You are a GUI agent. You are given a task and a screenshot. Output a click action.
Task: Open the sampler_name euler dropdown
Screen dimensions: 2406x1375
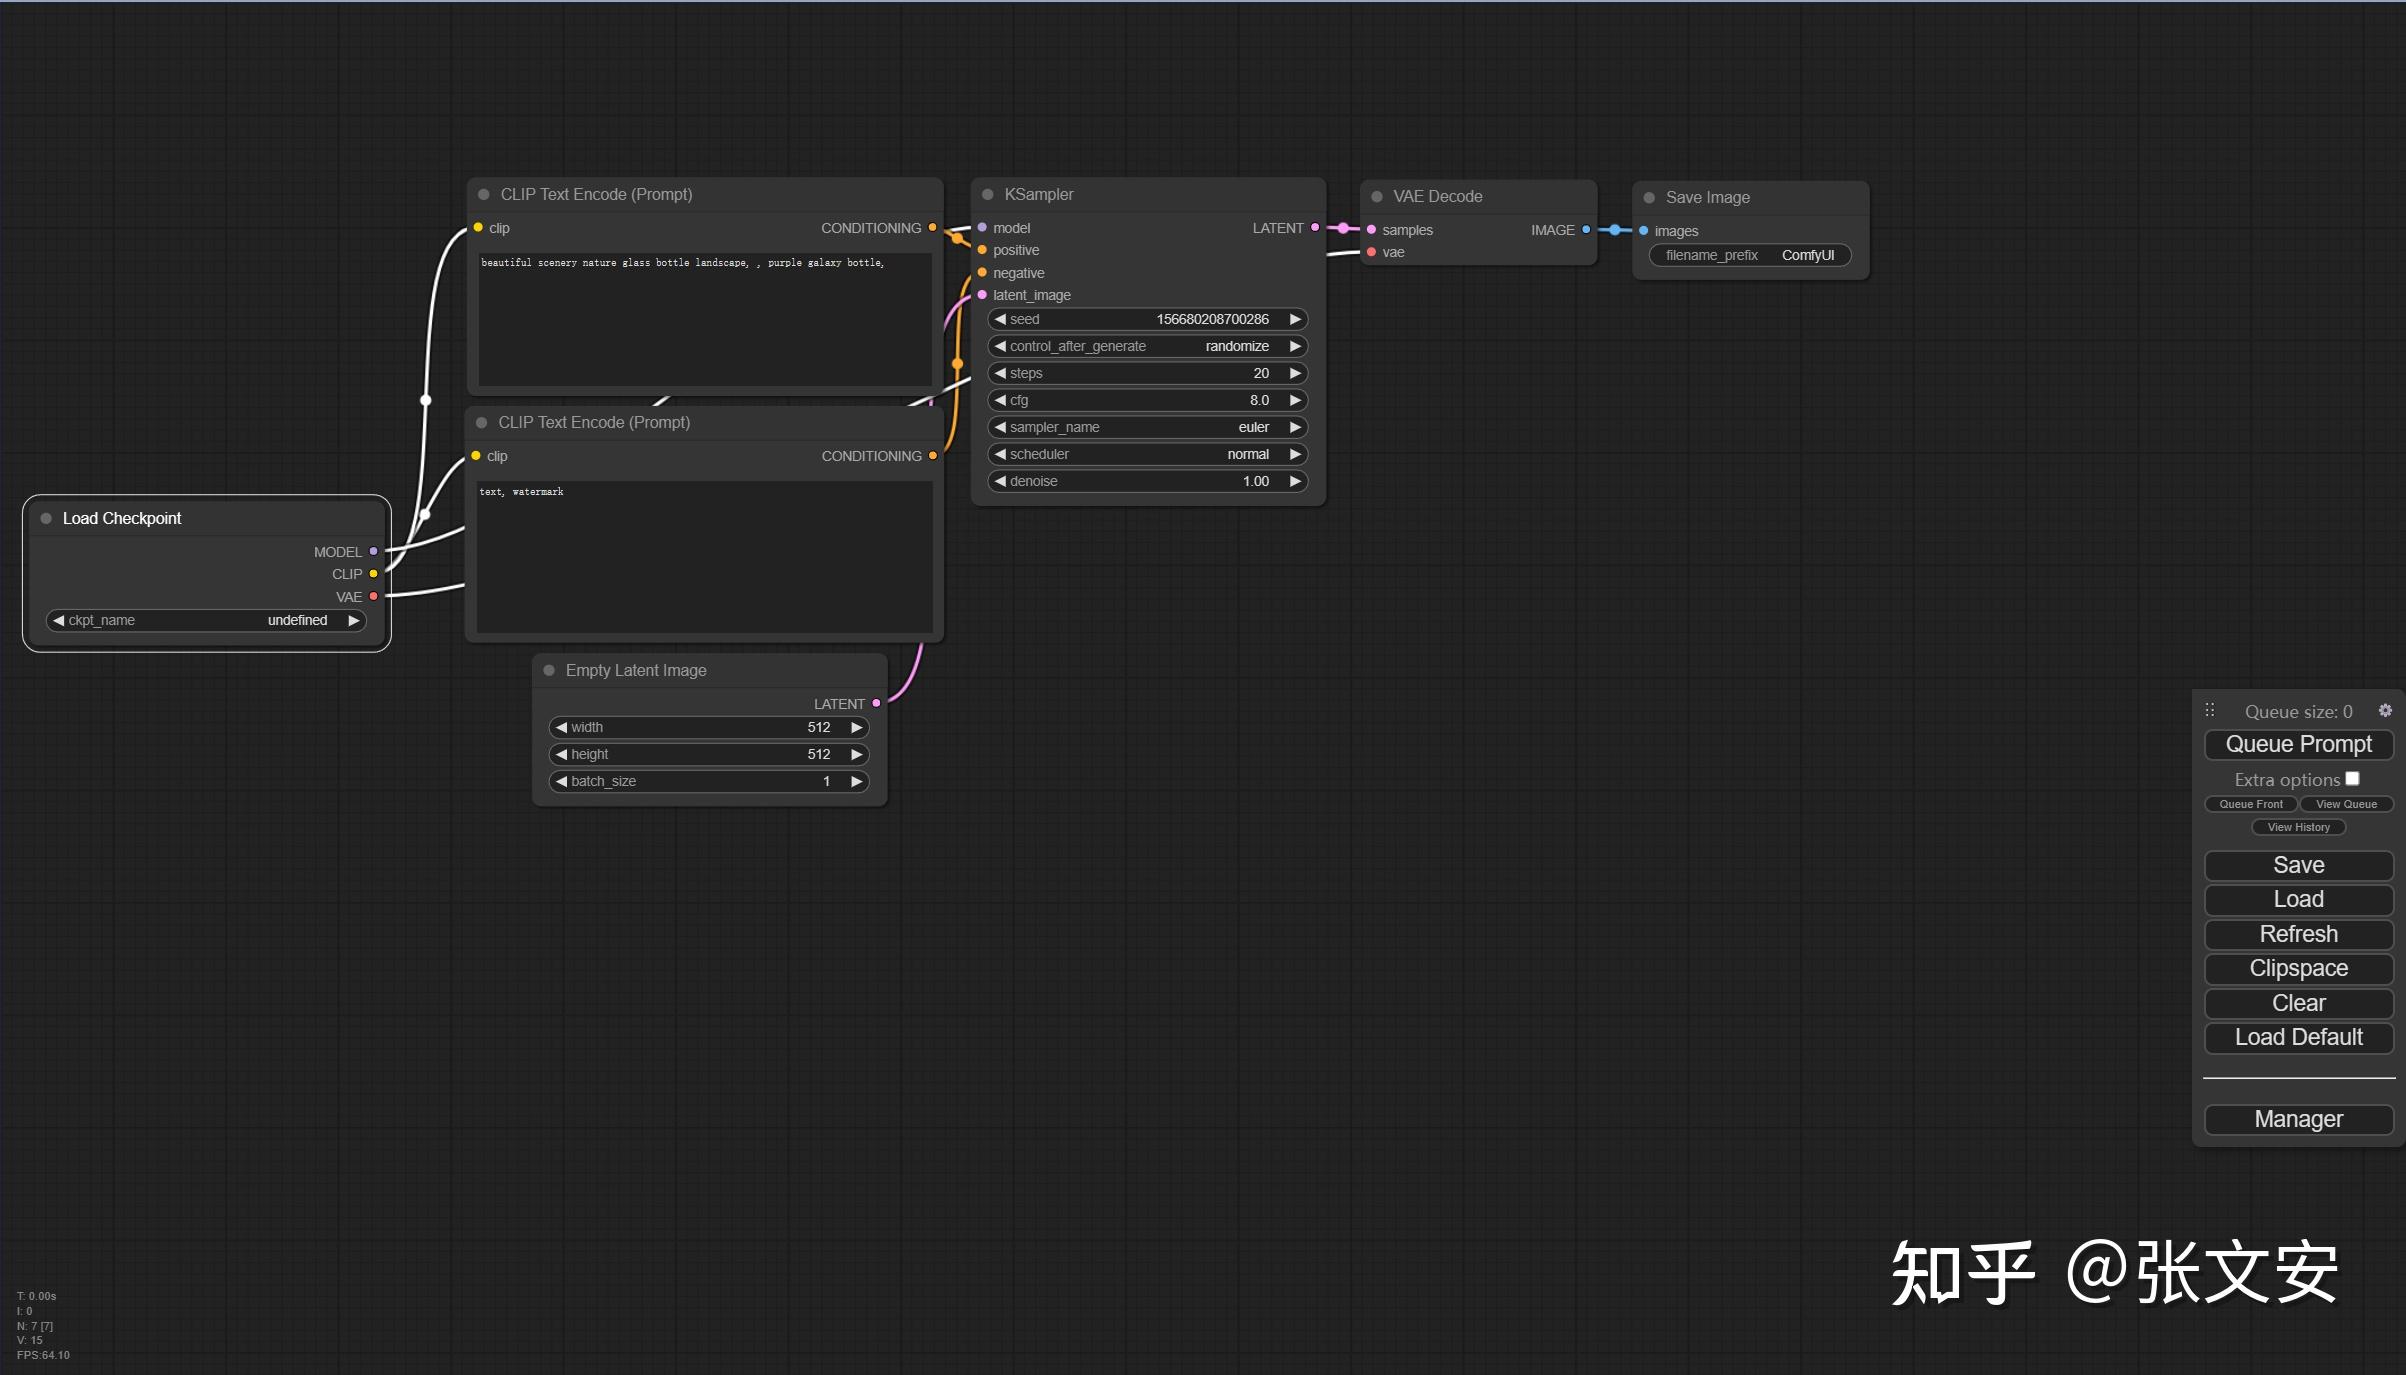(1147, 427)
